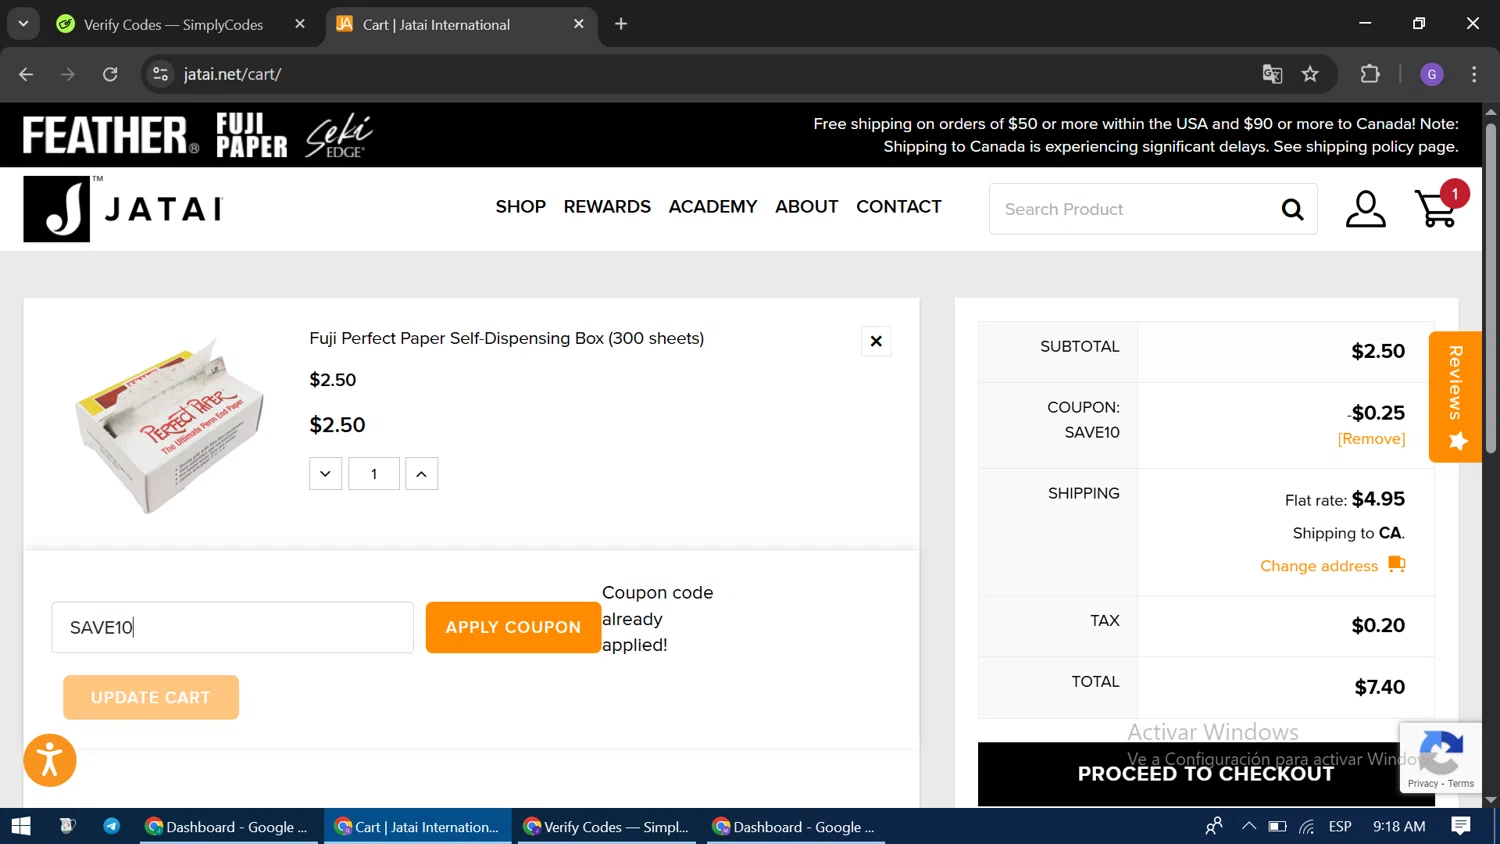
Task: Close the Verify Codes tab
Action: pos(300,24)
